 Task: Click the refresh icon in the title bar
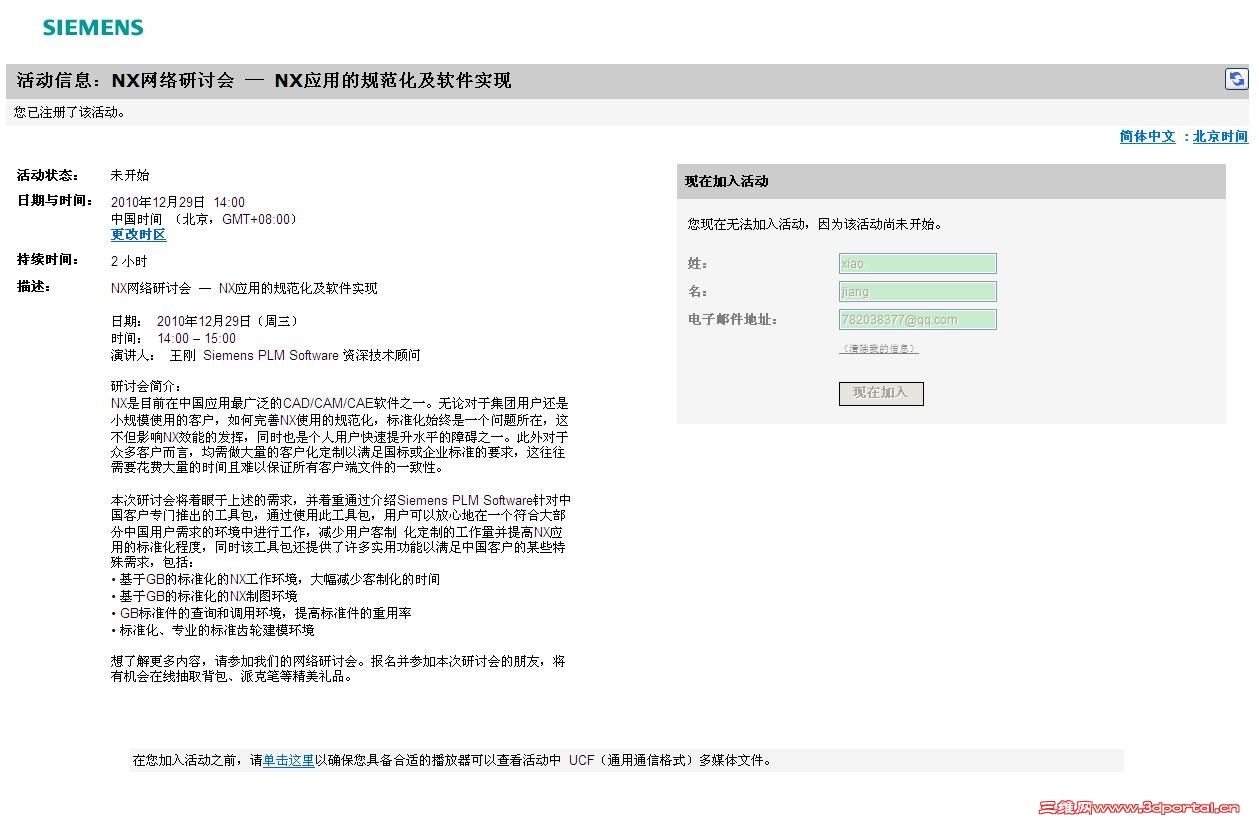pos(1236,79)
